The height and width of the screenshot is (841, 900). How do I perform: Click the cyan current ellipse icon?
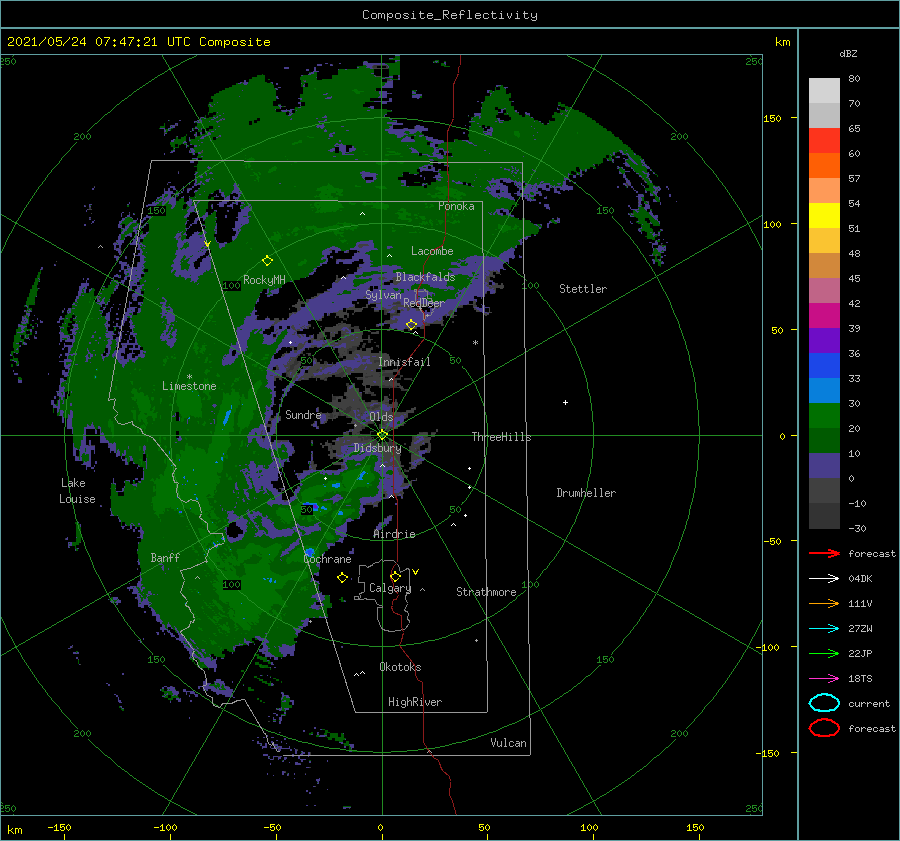click(x=824, y=703)
